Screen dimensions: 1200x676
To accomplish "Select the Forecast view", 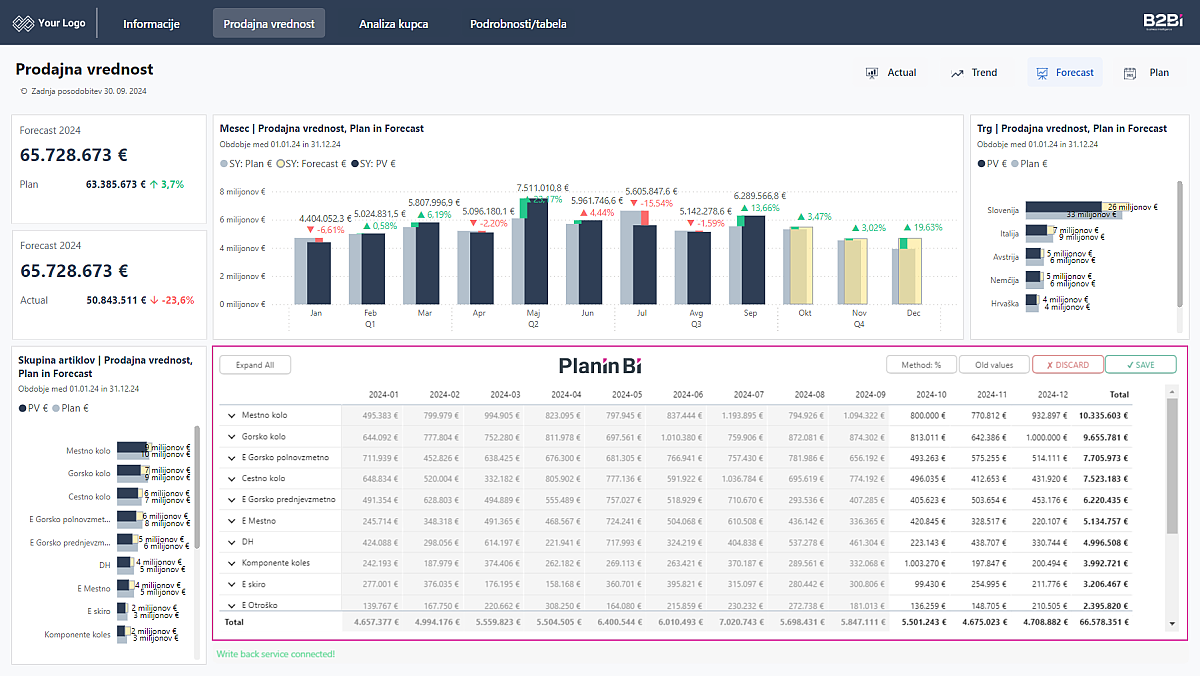I will click(1065, 73).
